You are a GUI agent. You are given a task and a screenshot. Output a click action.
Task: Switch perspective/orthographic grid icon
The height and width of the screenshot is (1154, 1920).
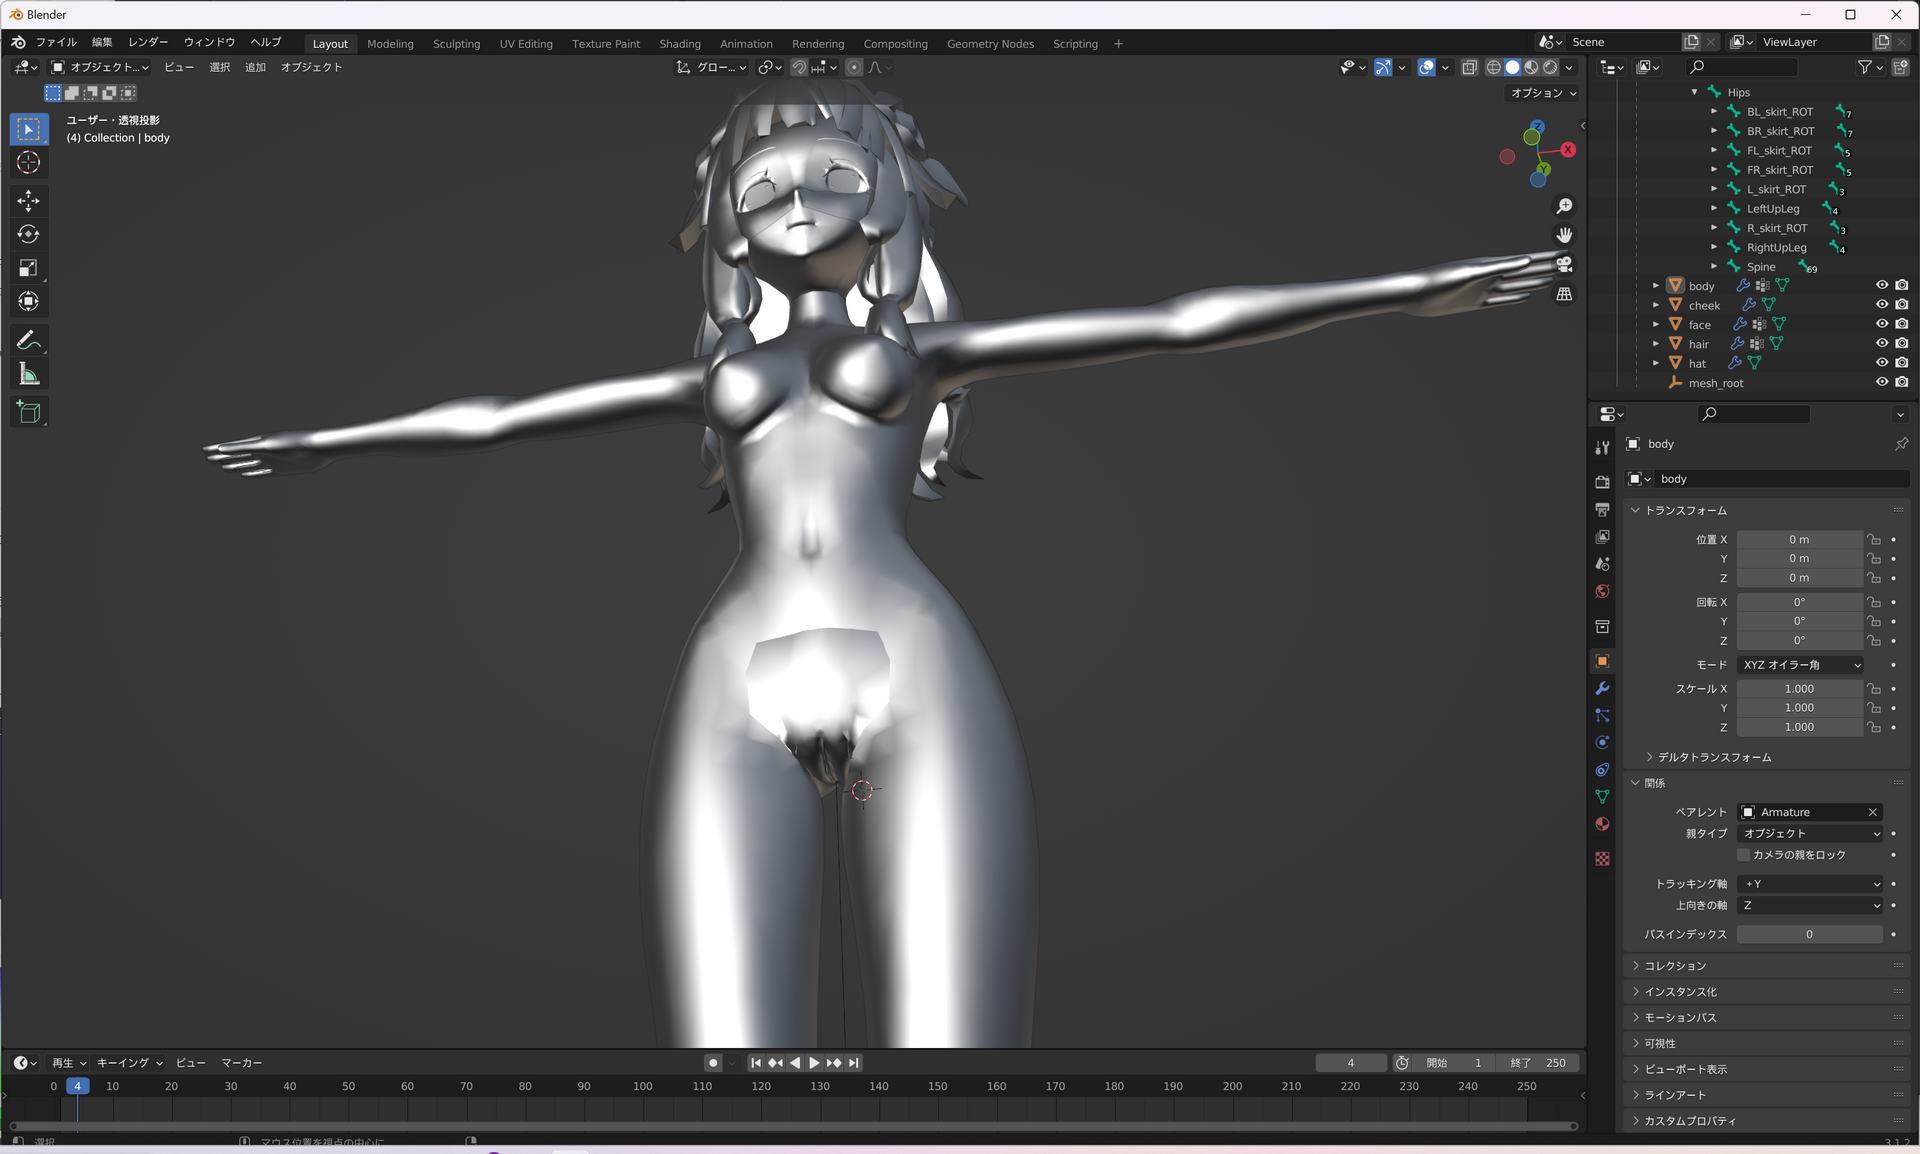pos(1564,294)
